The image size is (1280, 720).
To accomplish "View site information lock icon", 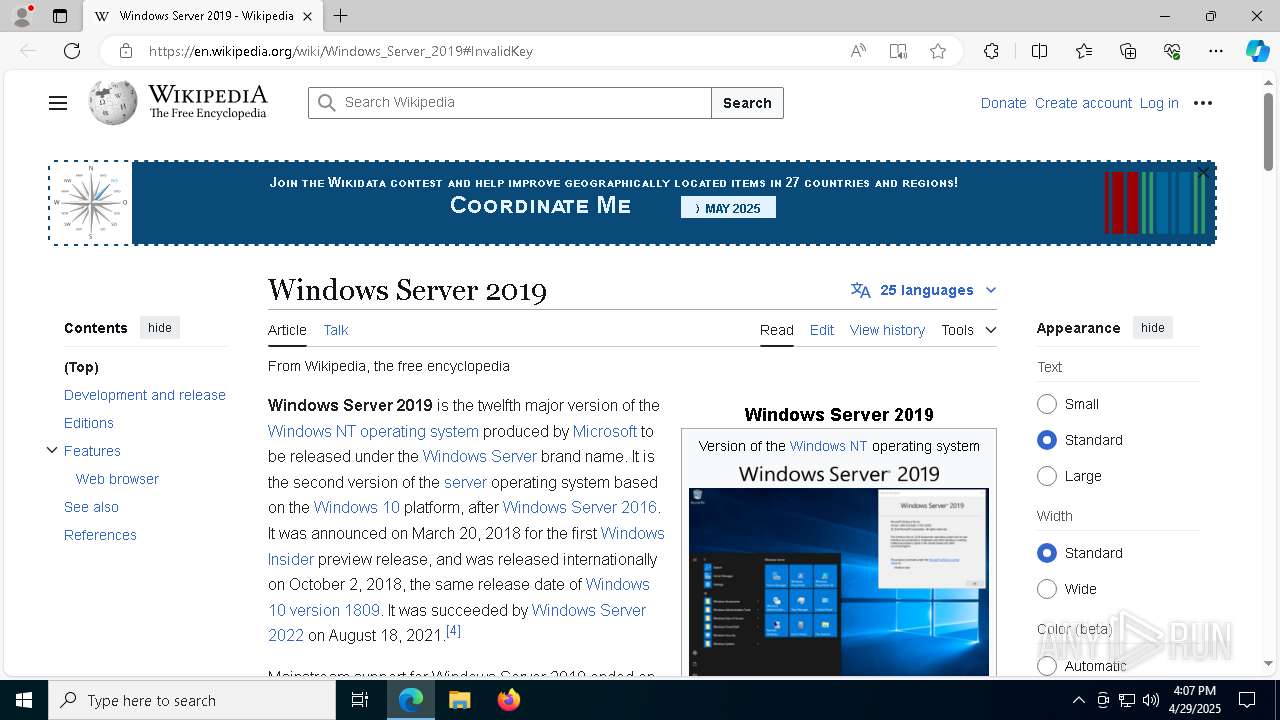I will tap(125, 51).
